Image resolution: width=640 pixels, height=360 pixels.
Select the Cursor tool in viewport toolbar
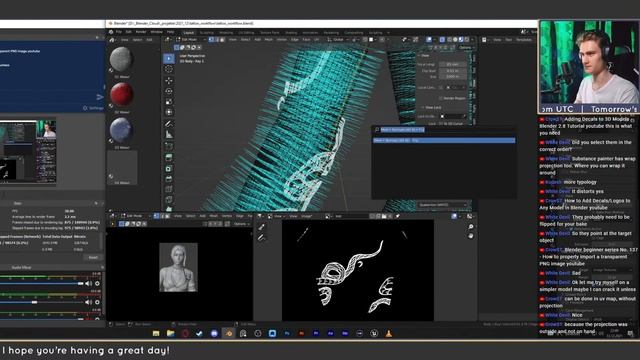click(x=169, y=69)
